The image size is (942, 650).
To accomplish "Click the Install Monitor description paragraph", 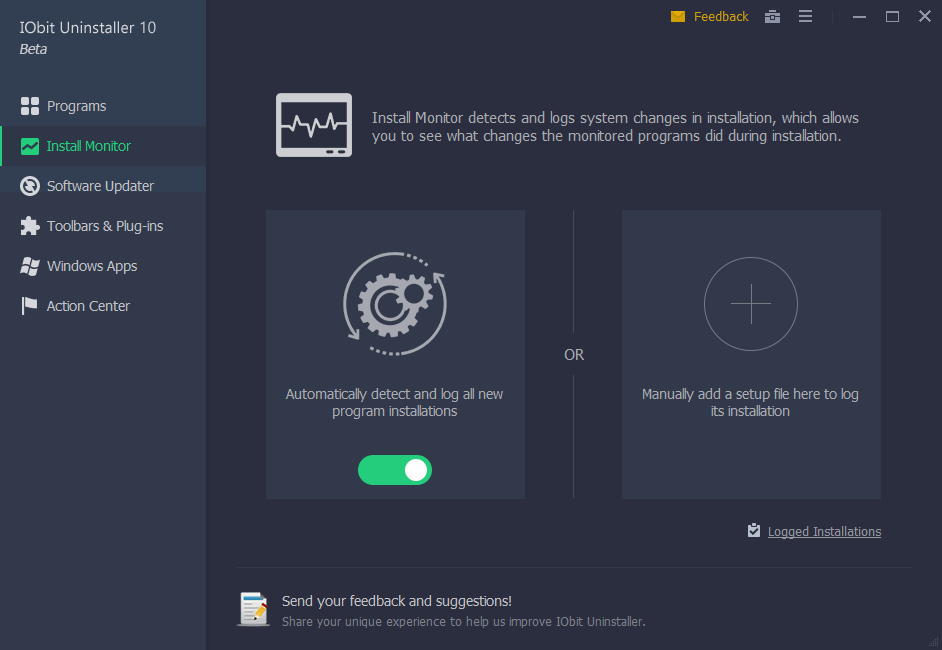I will coord(615,127).
